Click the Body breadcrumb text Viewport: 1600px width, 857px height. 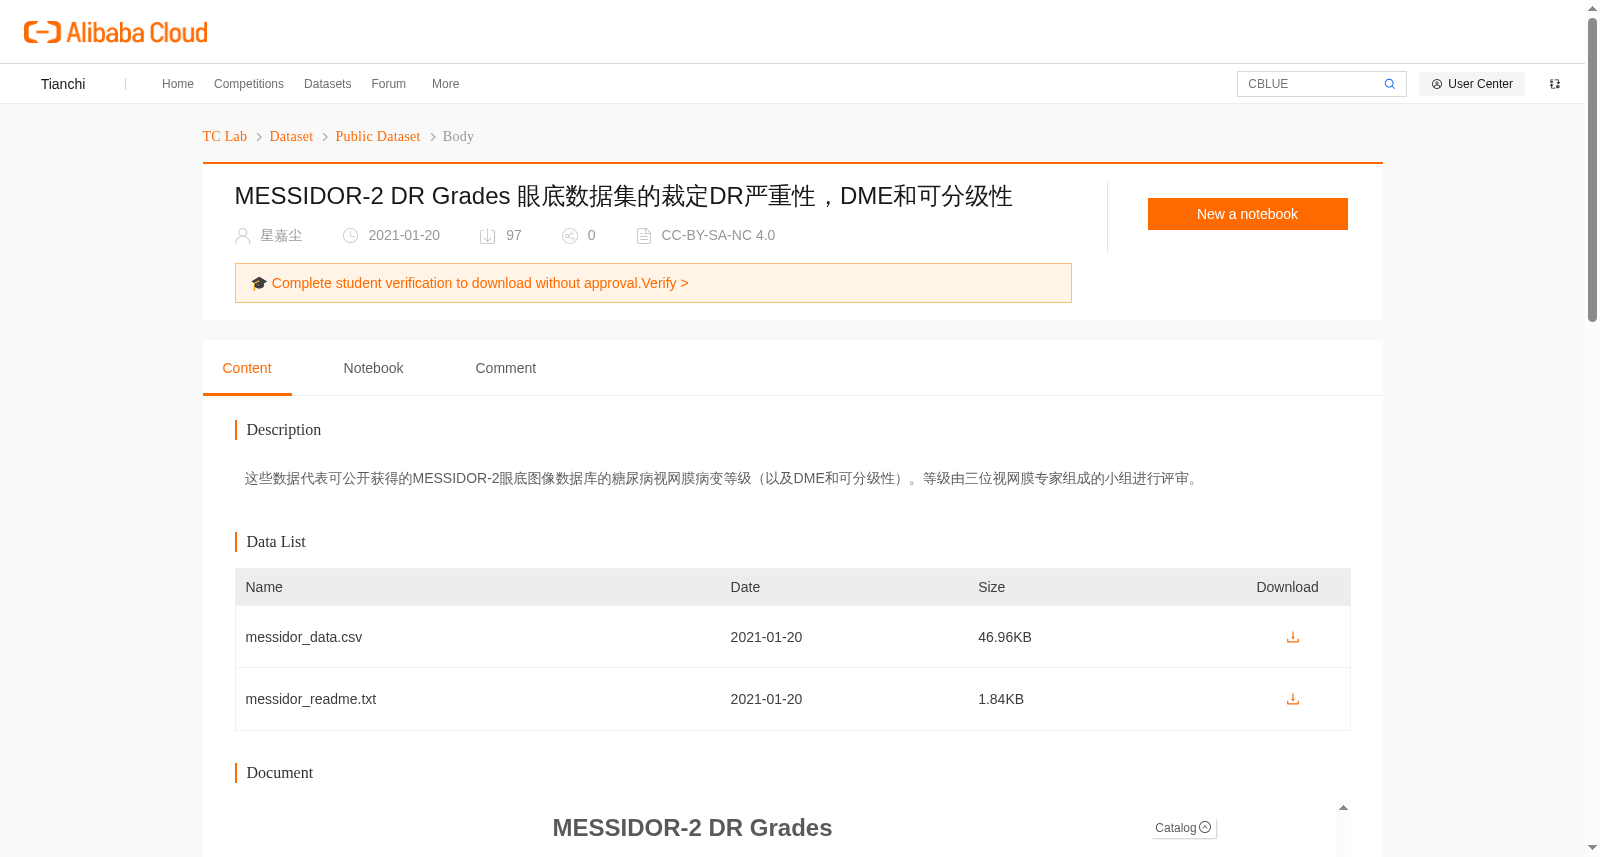tap(458, 136)
